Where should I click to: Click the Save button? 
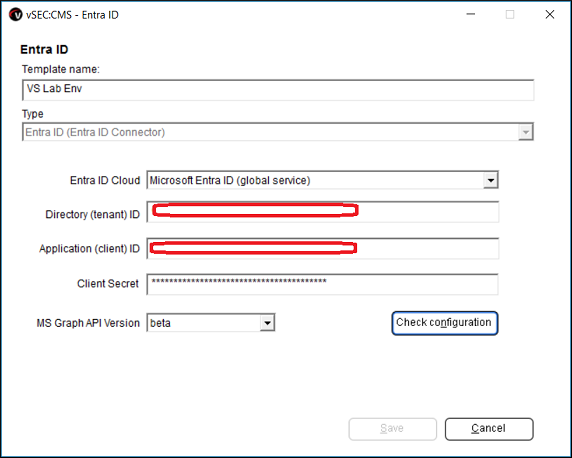(393, 429)
